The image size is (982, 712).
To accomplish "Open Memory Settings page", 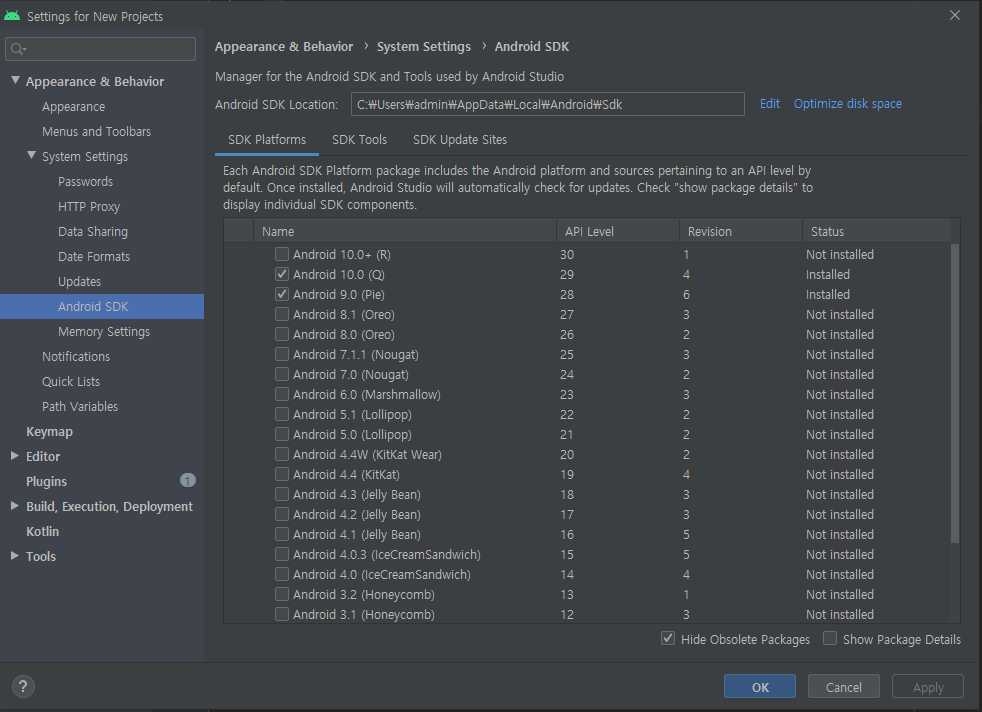I will point(104,331).
